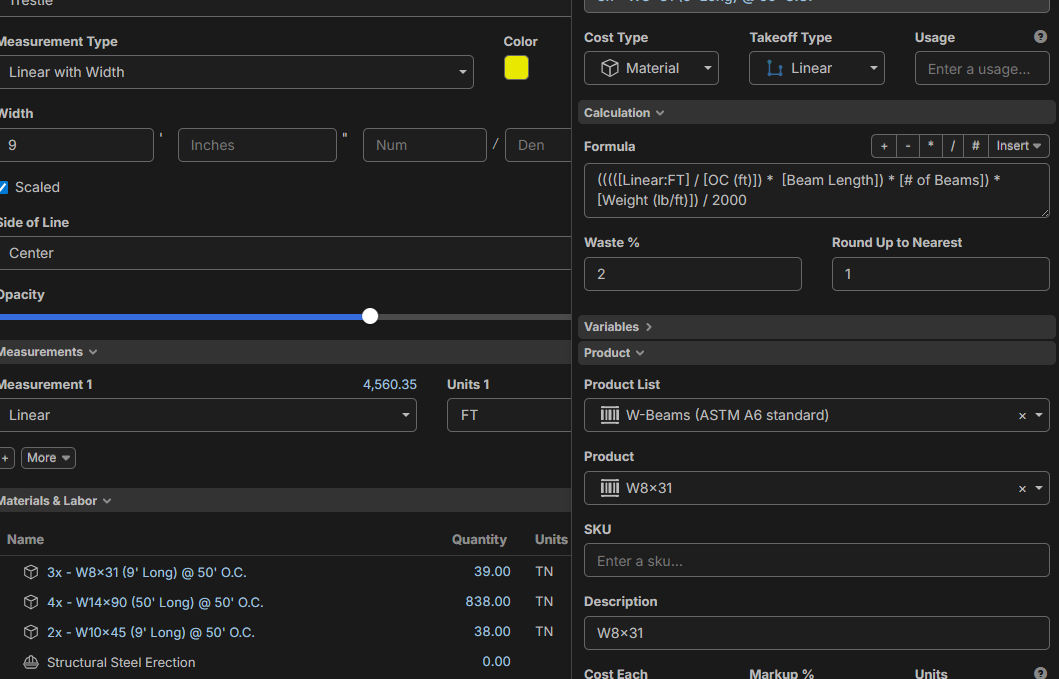This screenshot has width=1059, height=679.
Task: Click the More button under measurements
Action: tap(48, 458)
